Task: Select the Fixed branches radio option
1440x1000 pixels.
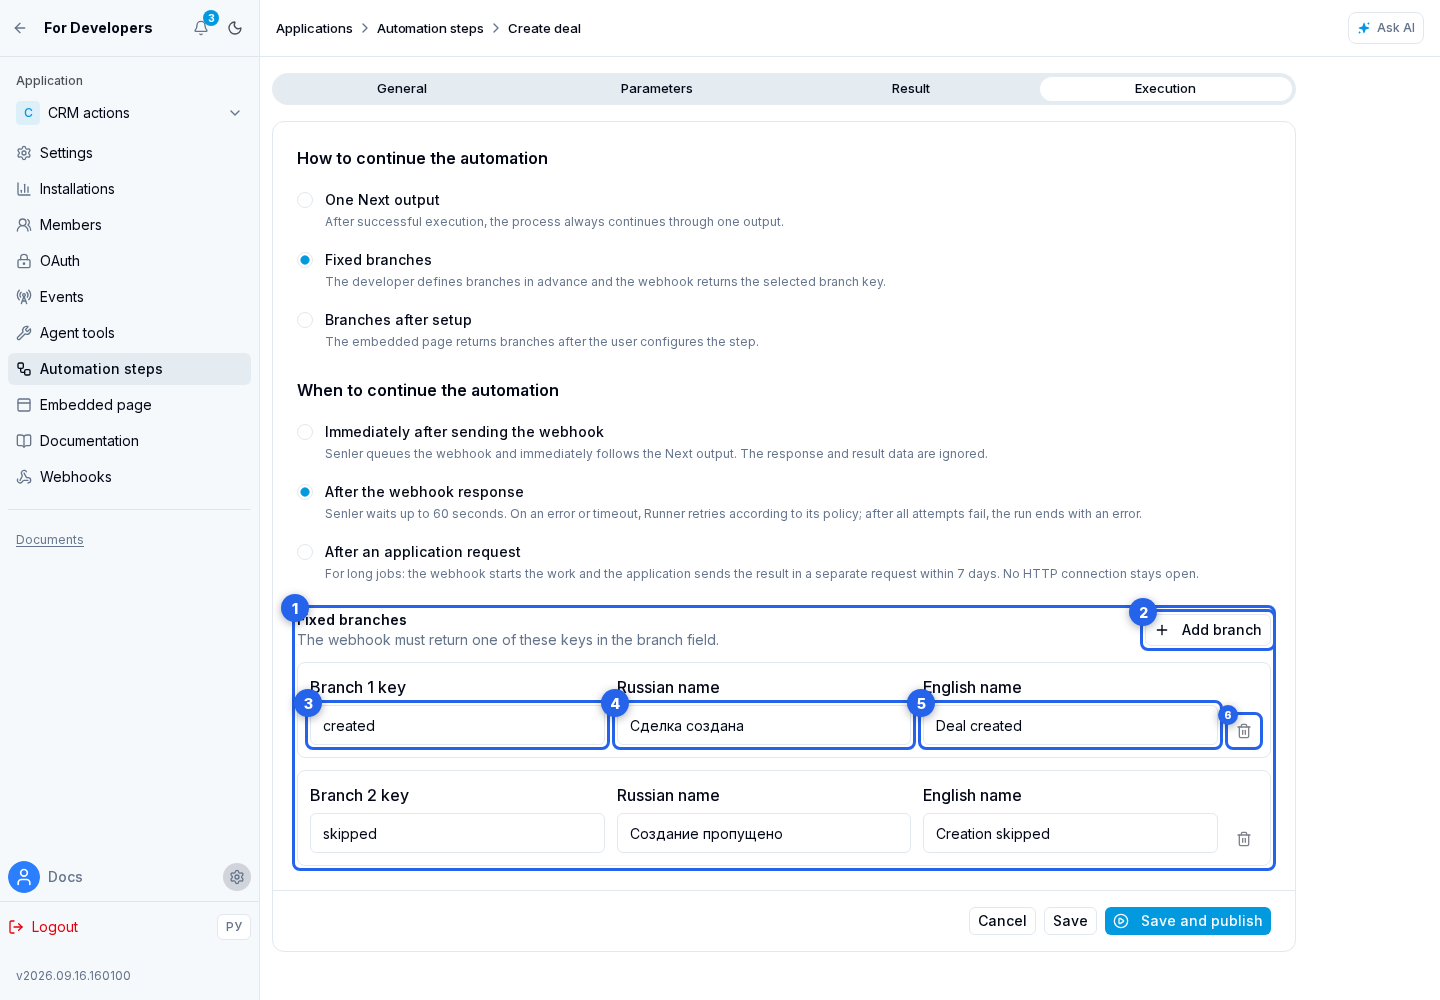Action: [x=305, y=260]
